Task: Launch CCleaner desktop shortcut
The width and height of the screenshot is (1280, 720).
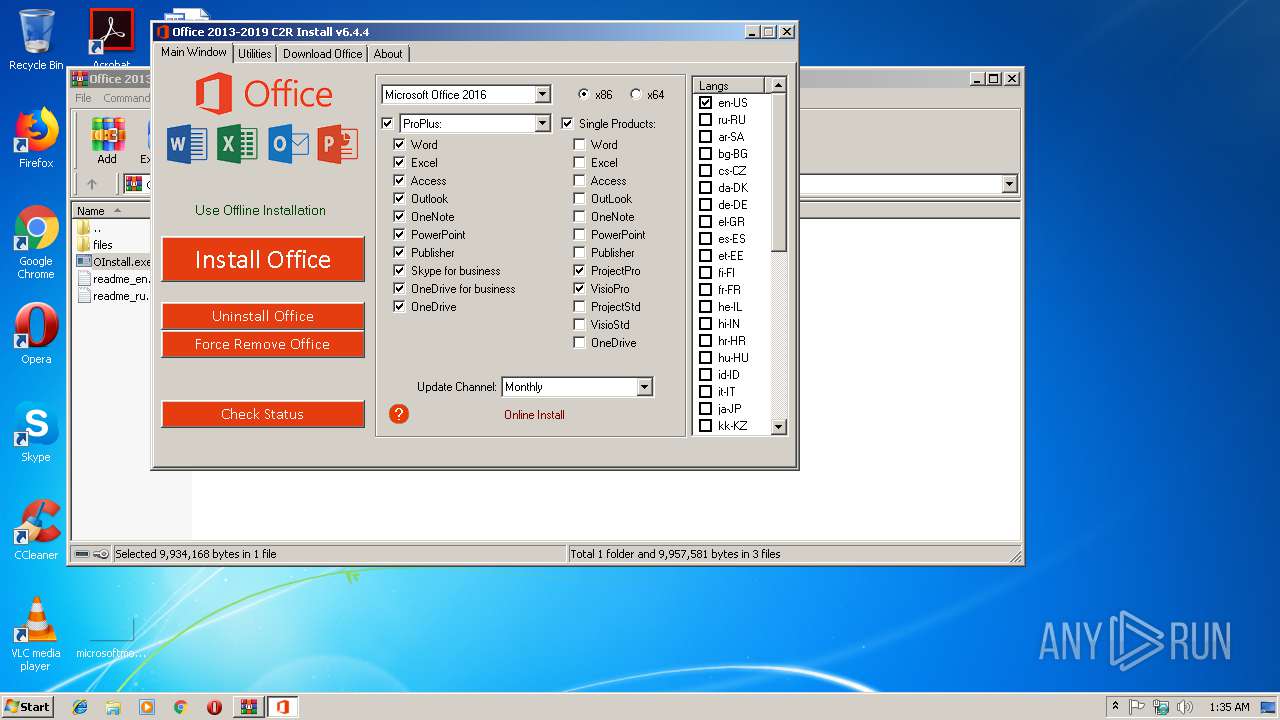Action: [x=36, y=530]
